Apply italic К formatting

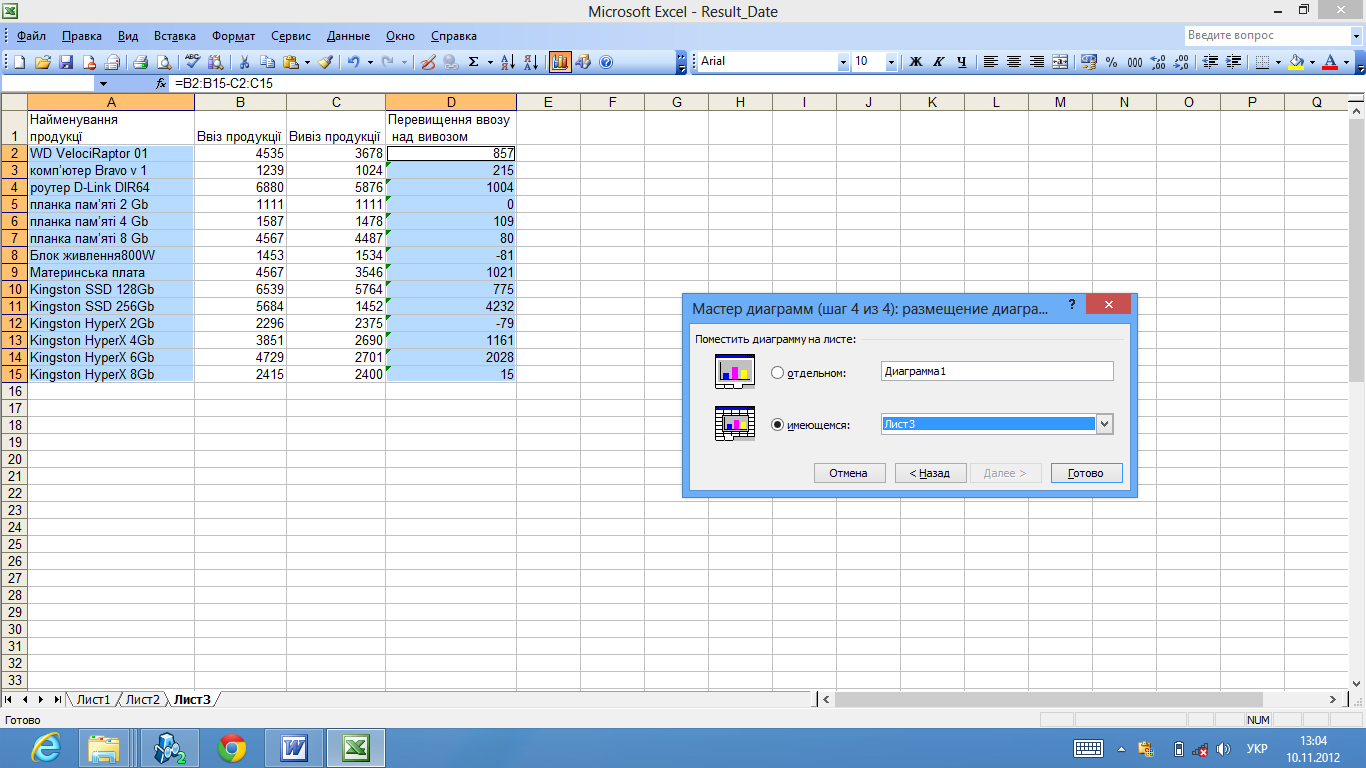[x=939, y=62]
